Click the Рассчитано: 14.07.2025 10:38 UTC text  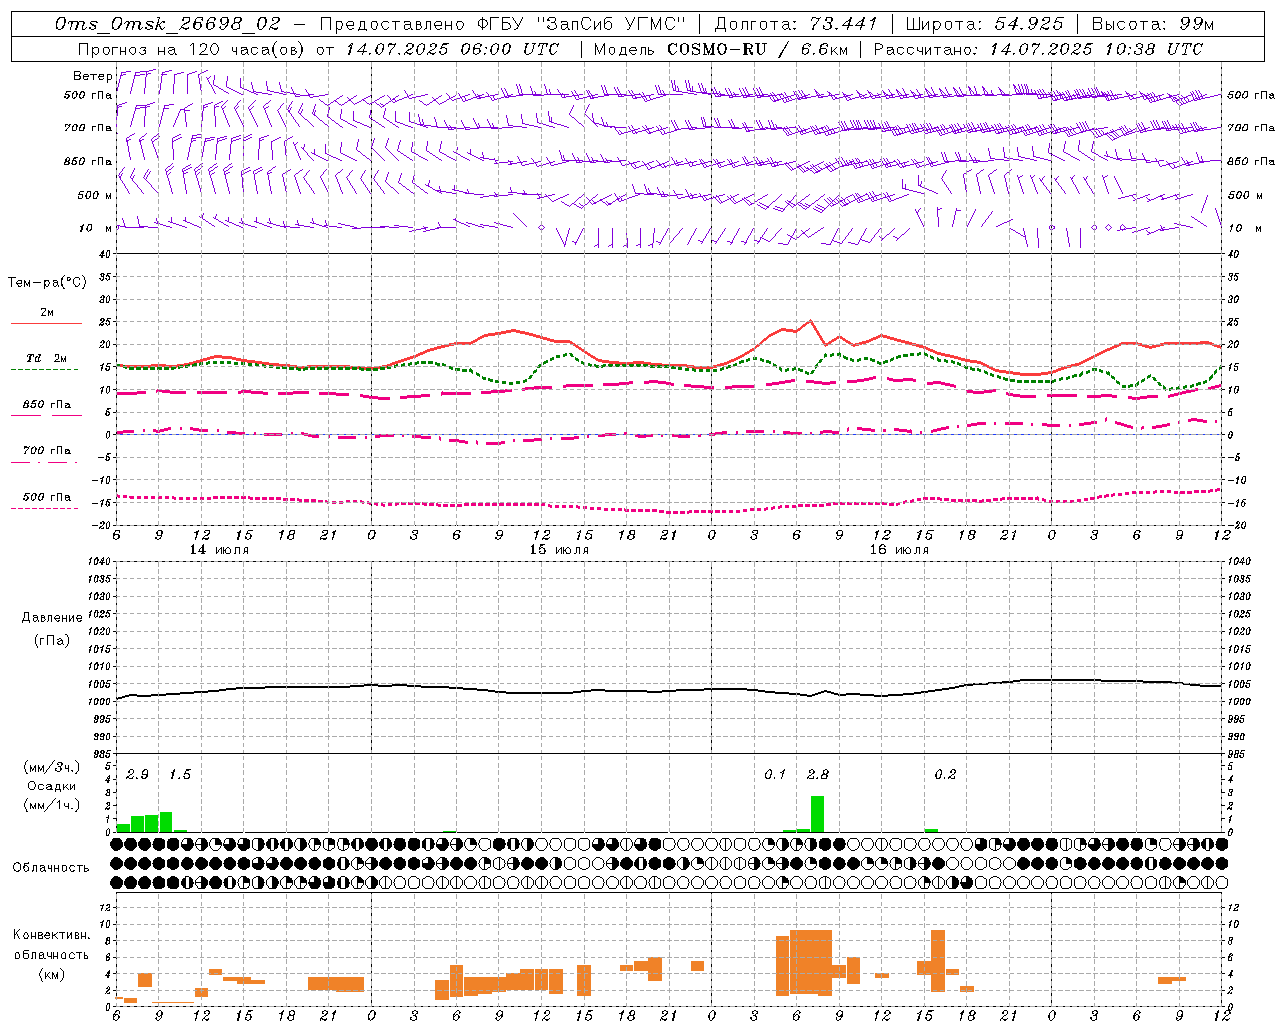coord(1039,49)
